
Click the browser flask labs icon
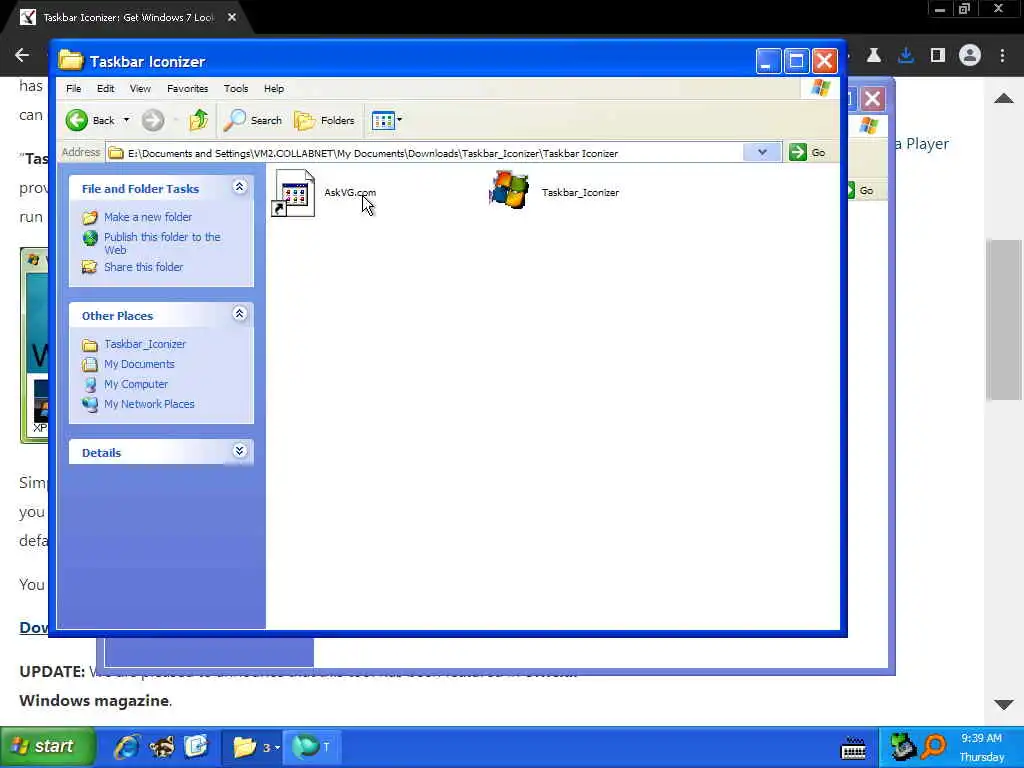[874, 56]
